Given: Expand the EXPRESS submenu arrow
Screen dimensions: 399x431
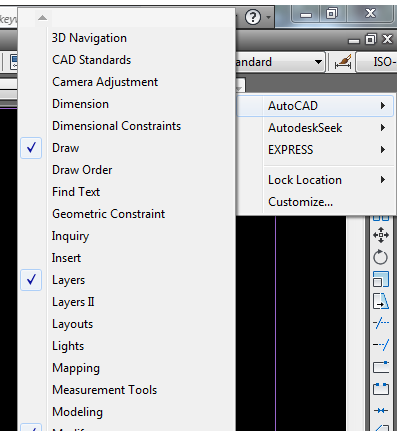Looking at the screenshot, I should [x=383, y=150].
